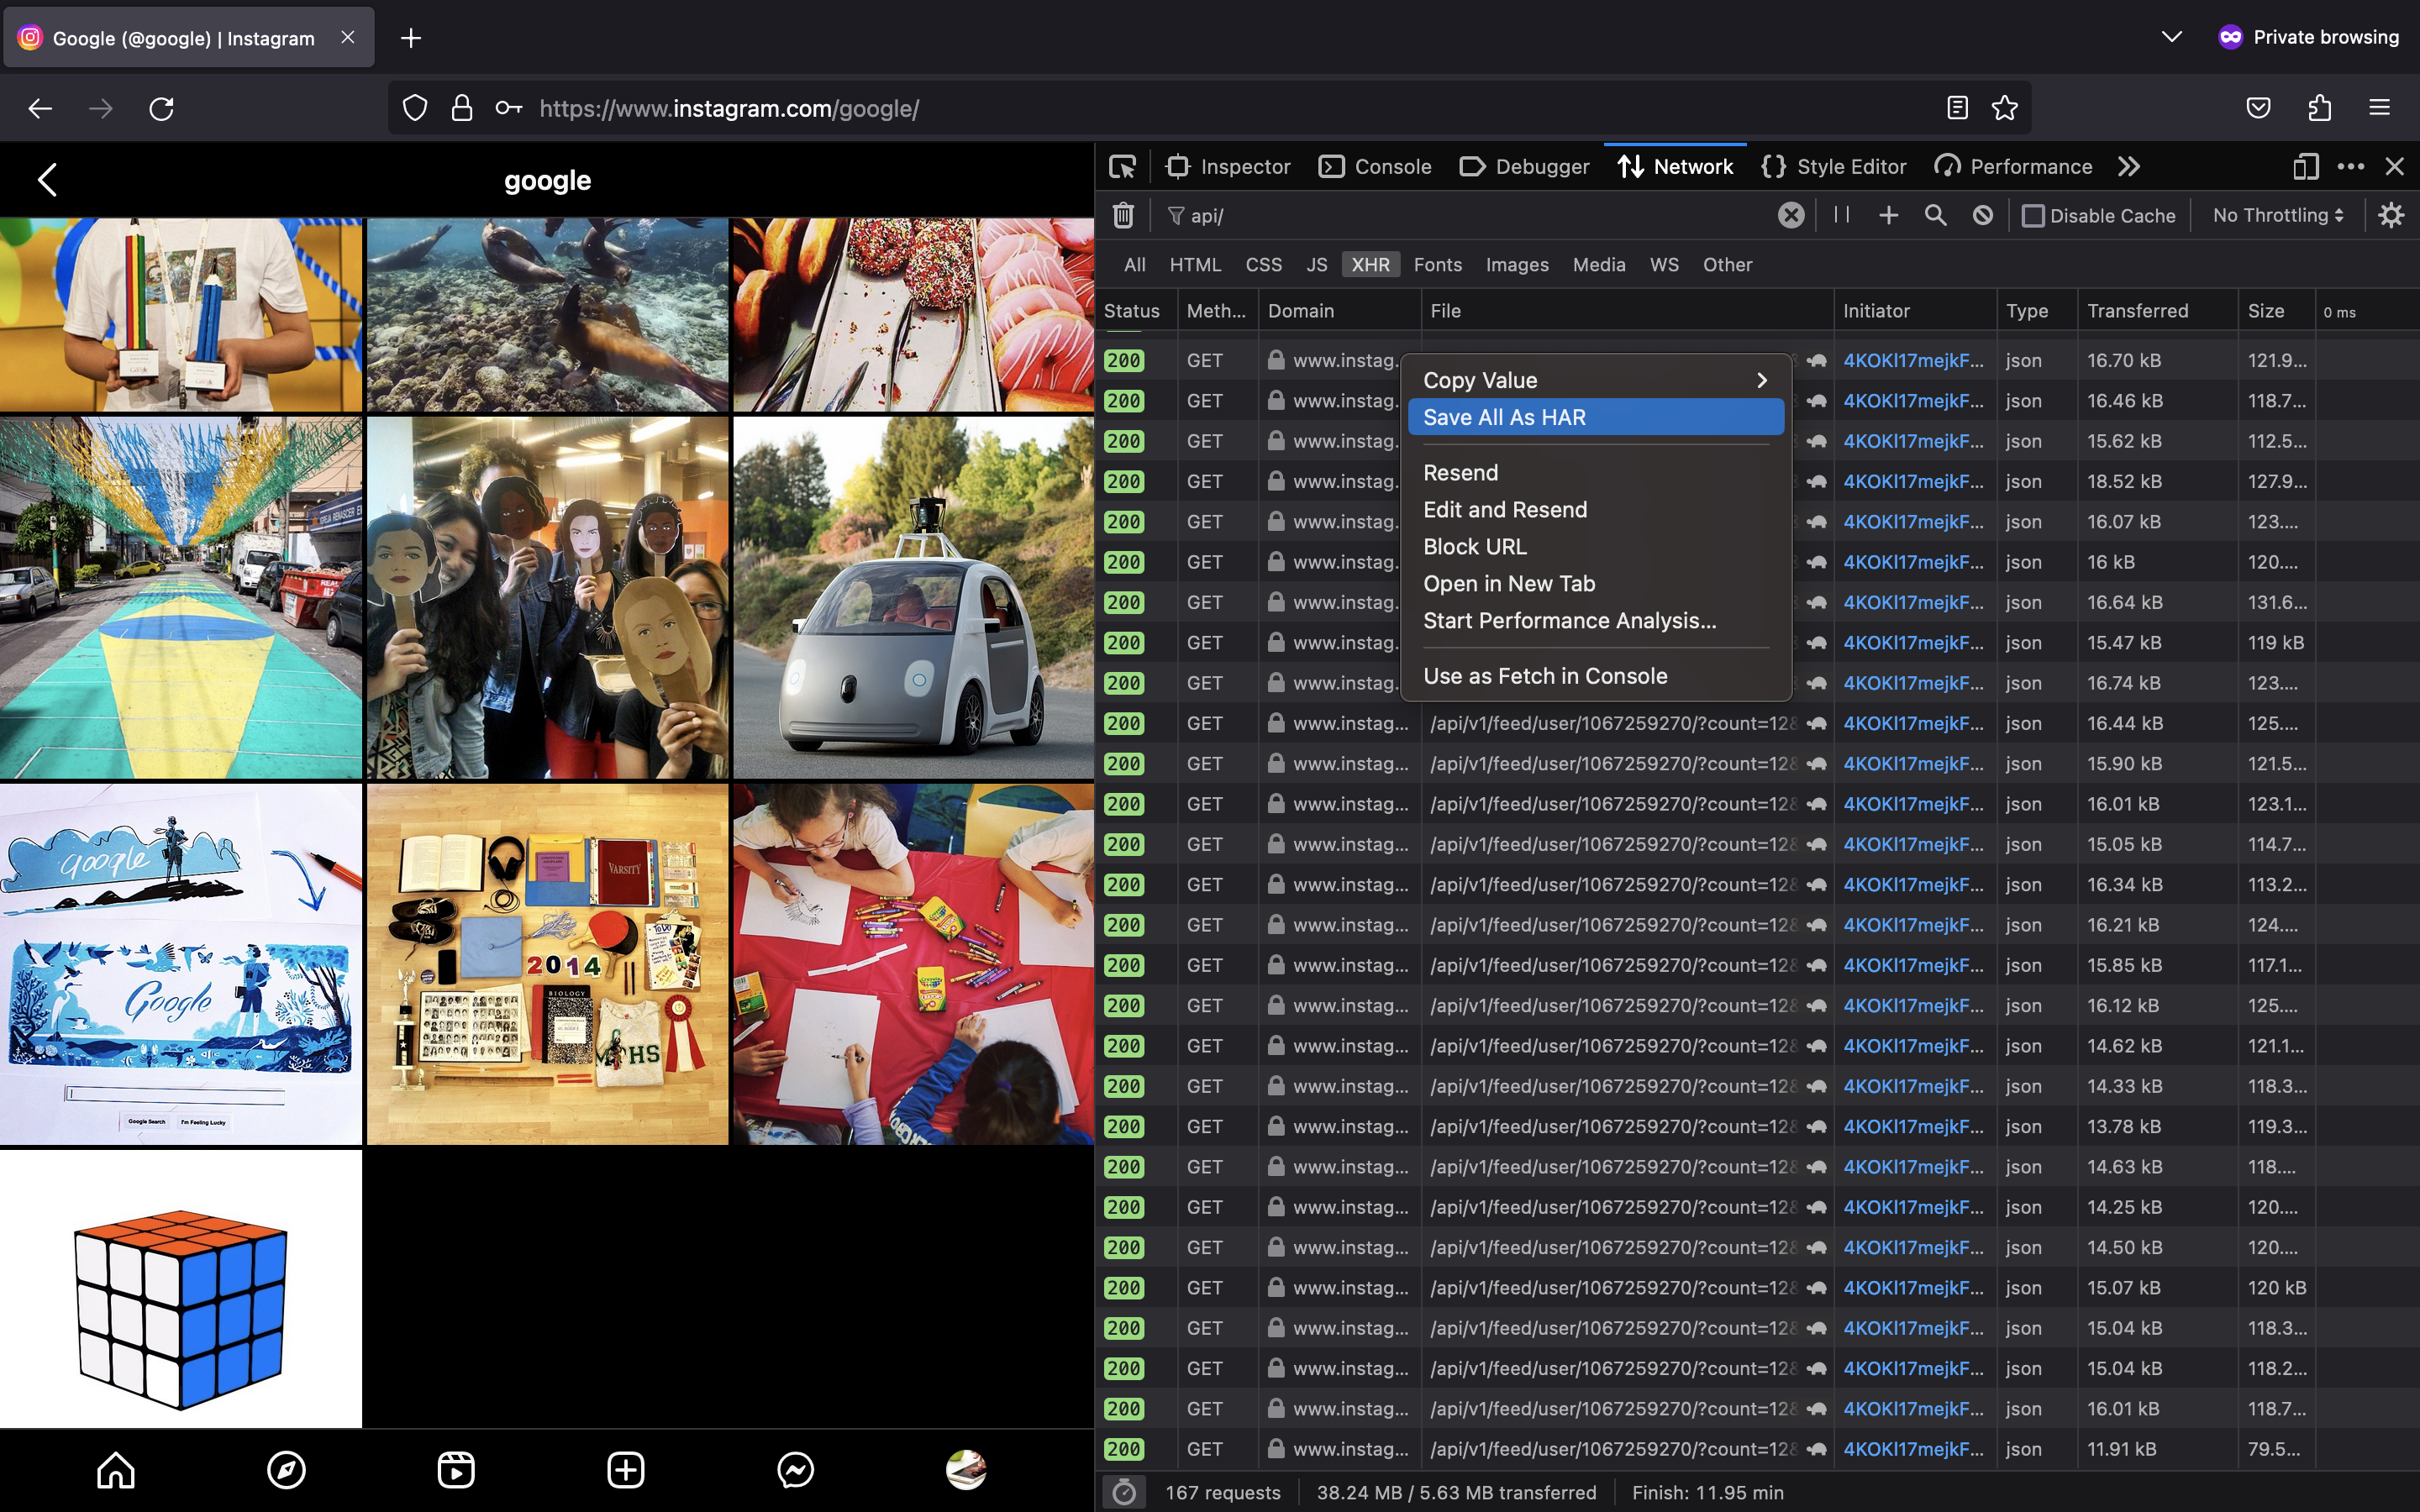Filter requests by WS

tap(1664, 265)
